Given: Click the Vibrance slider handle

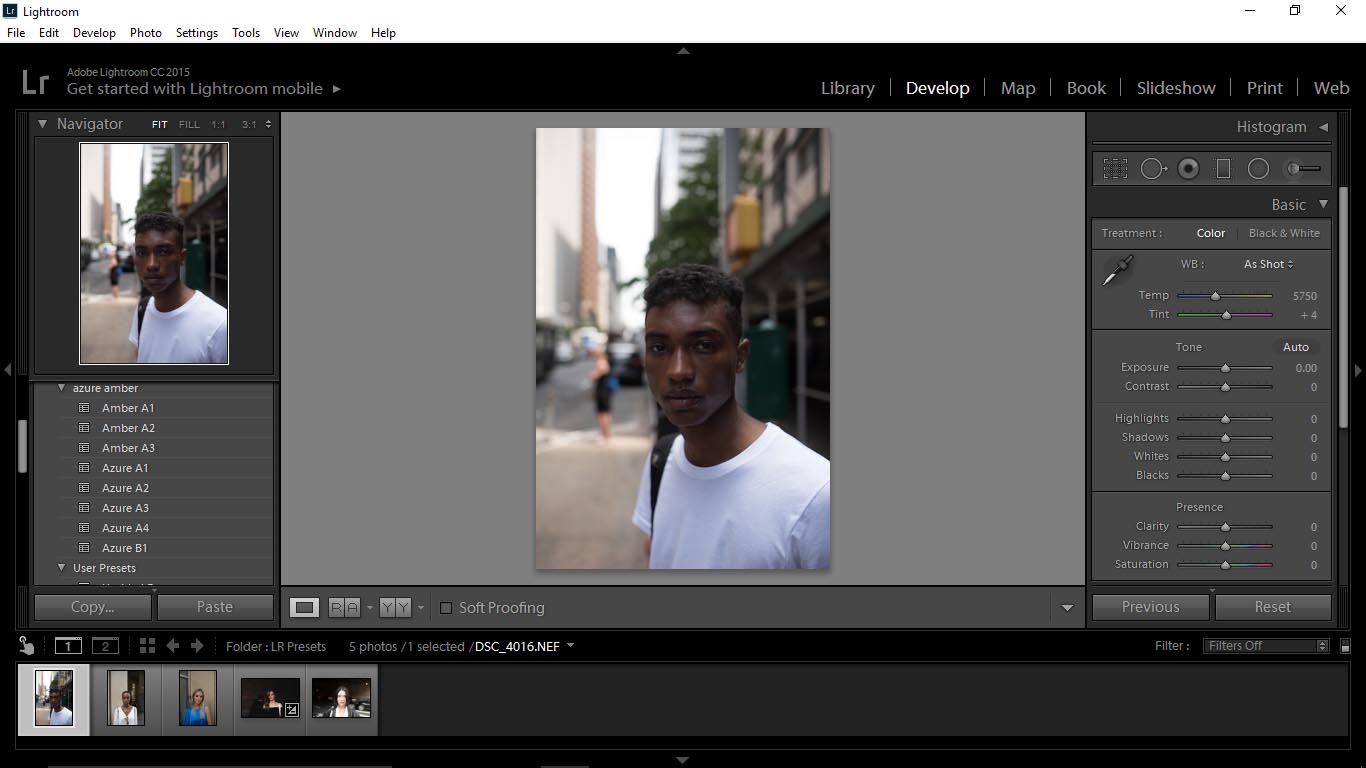Looking at the screenshot, I should [x=1225, y=546].
